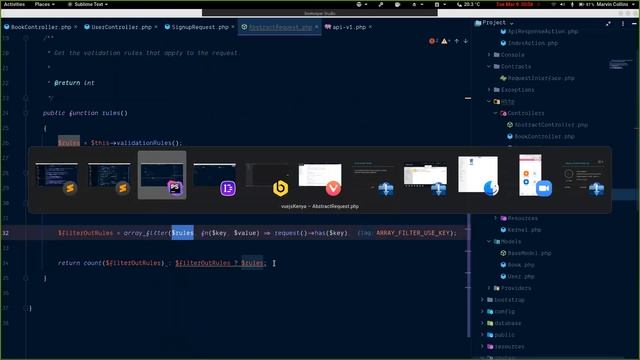Open api-v1.php editor tab

349,27
